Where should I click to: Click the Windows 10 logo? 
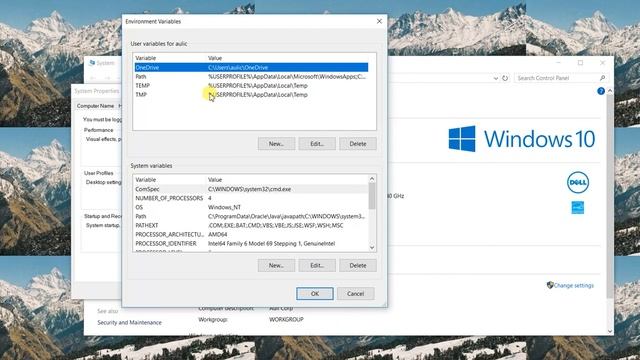pos(522,139)
